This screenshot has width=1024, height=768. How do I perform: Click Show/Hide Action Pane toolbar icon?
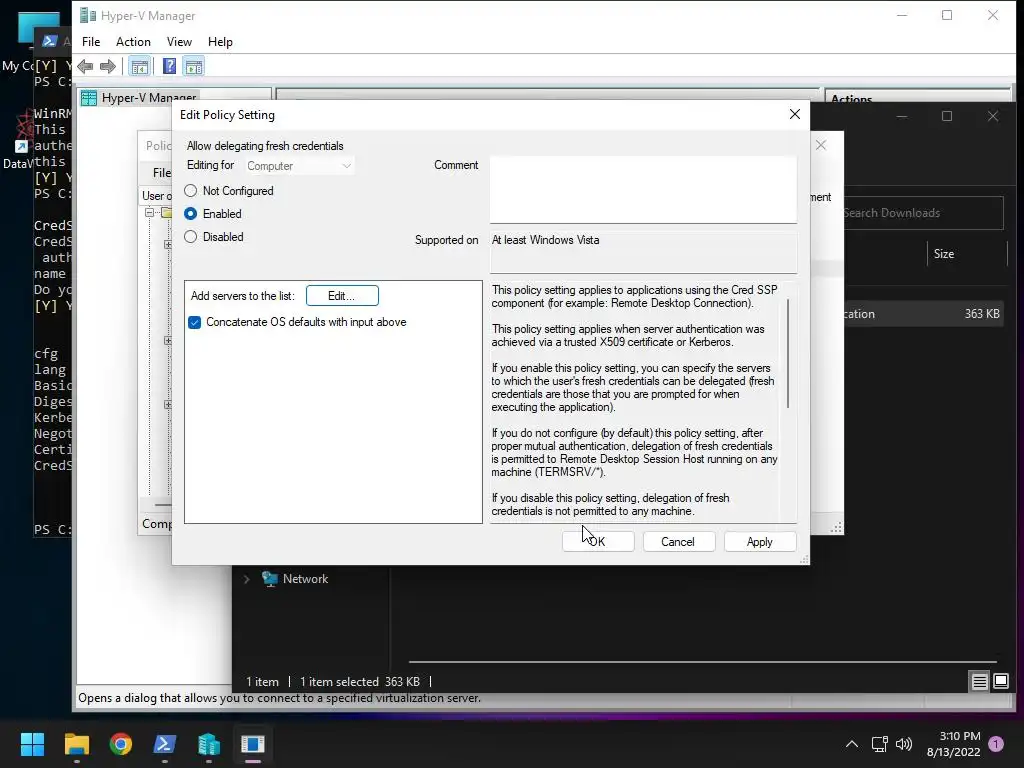193,66
